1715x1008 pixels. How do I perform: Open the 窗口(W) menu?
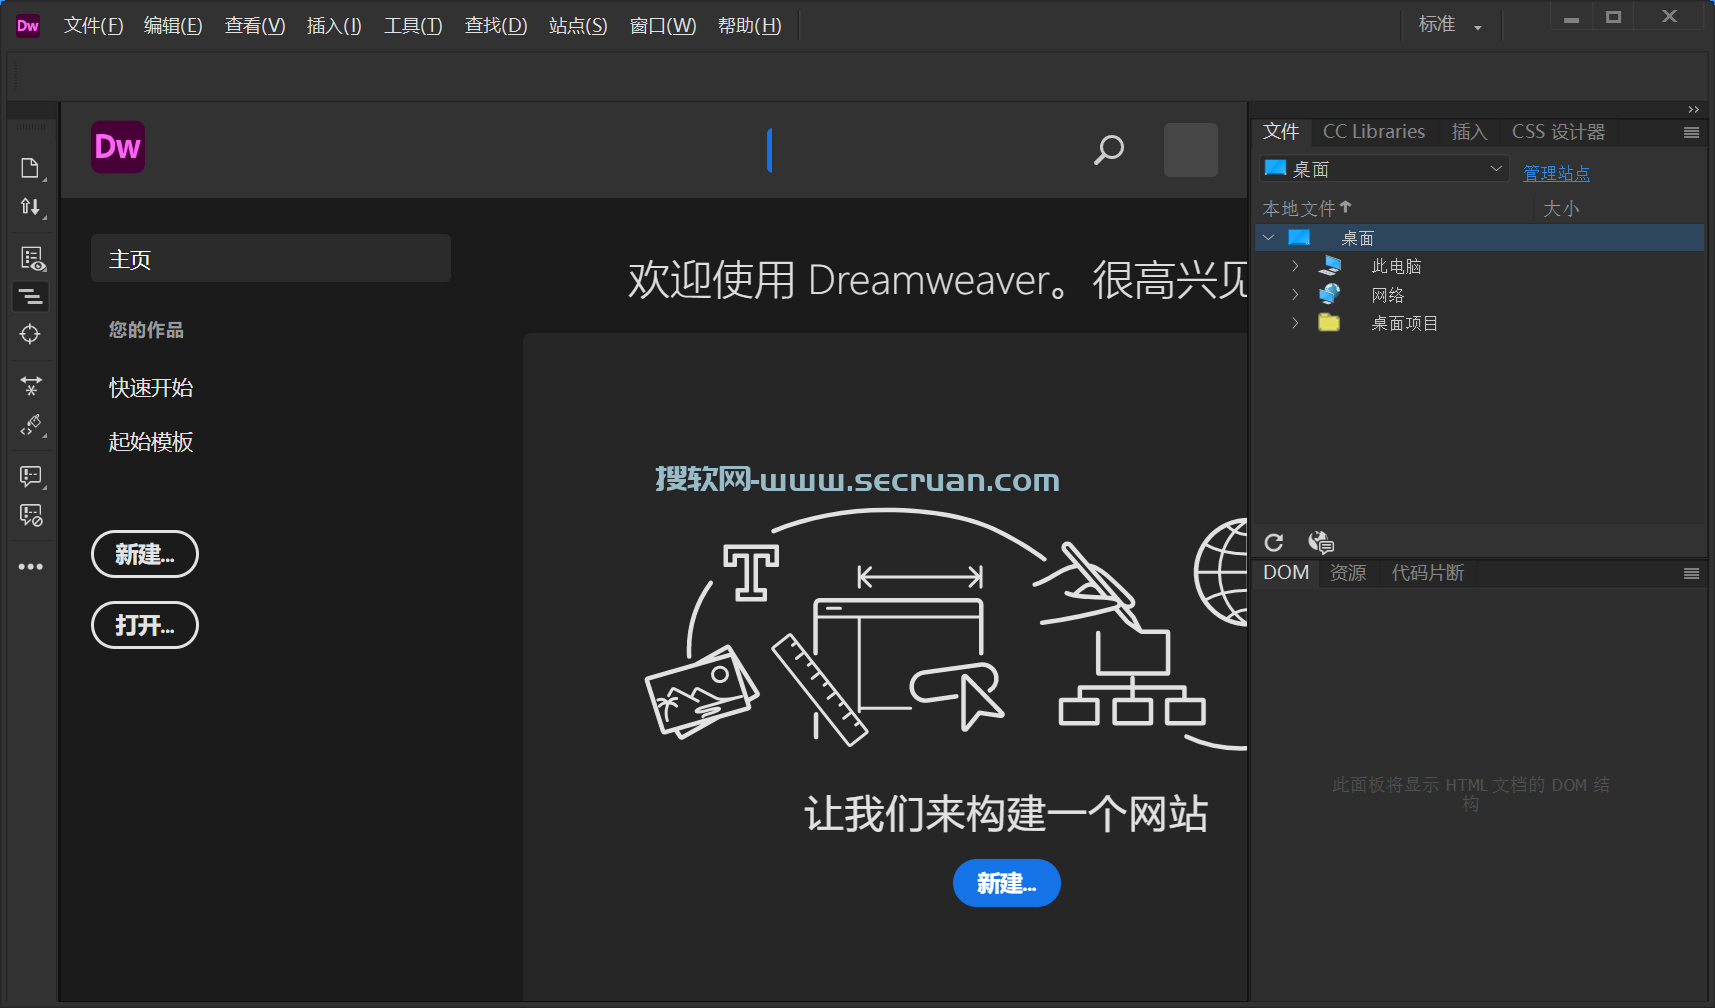coord(663,26)
